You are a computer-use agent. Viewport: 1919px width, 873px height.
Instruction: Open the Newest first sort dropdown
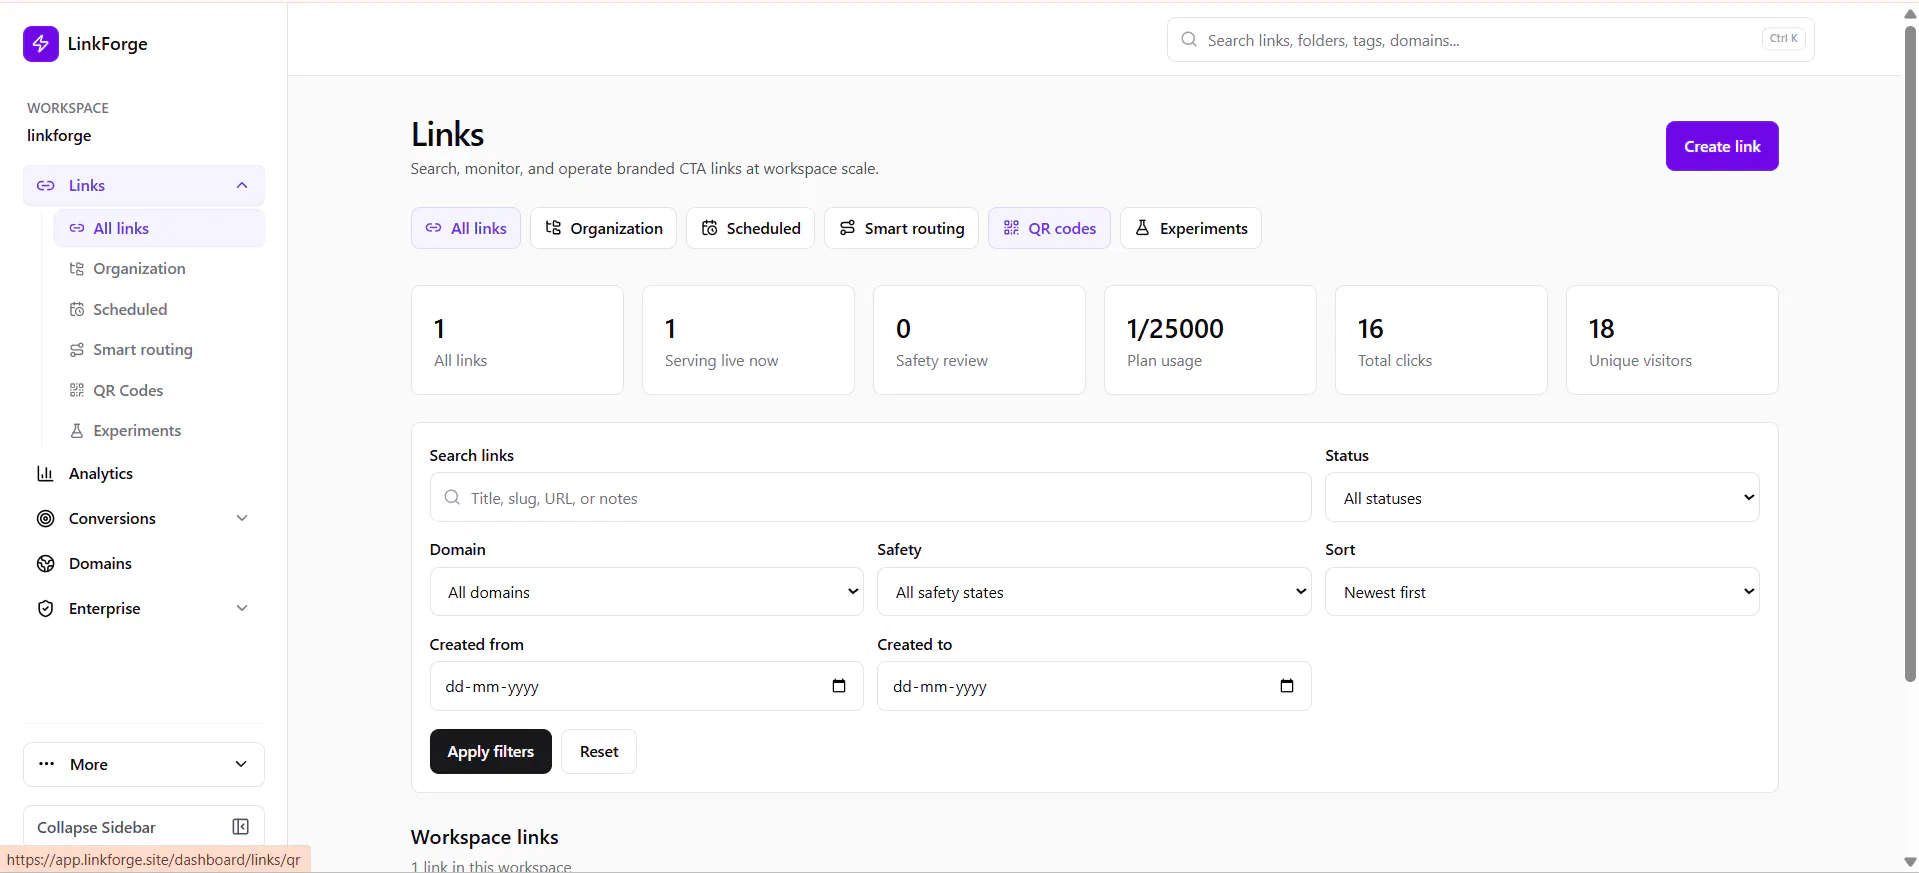1542,592
